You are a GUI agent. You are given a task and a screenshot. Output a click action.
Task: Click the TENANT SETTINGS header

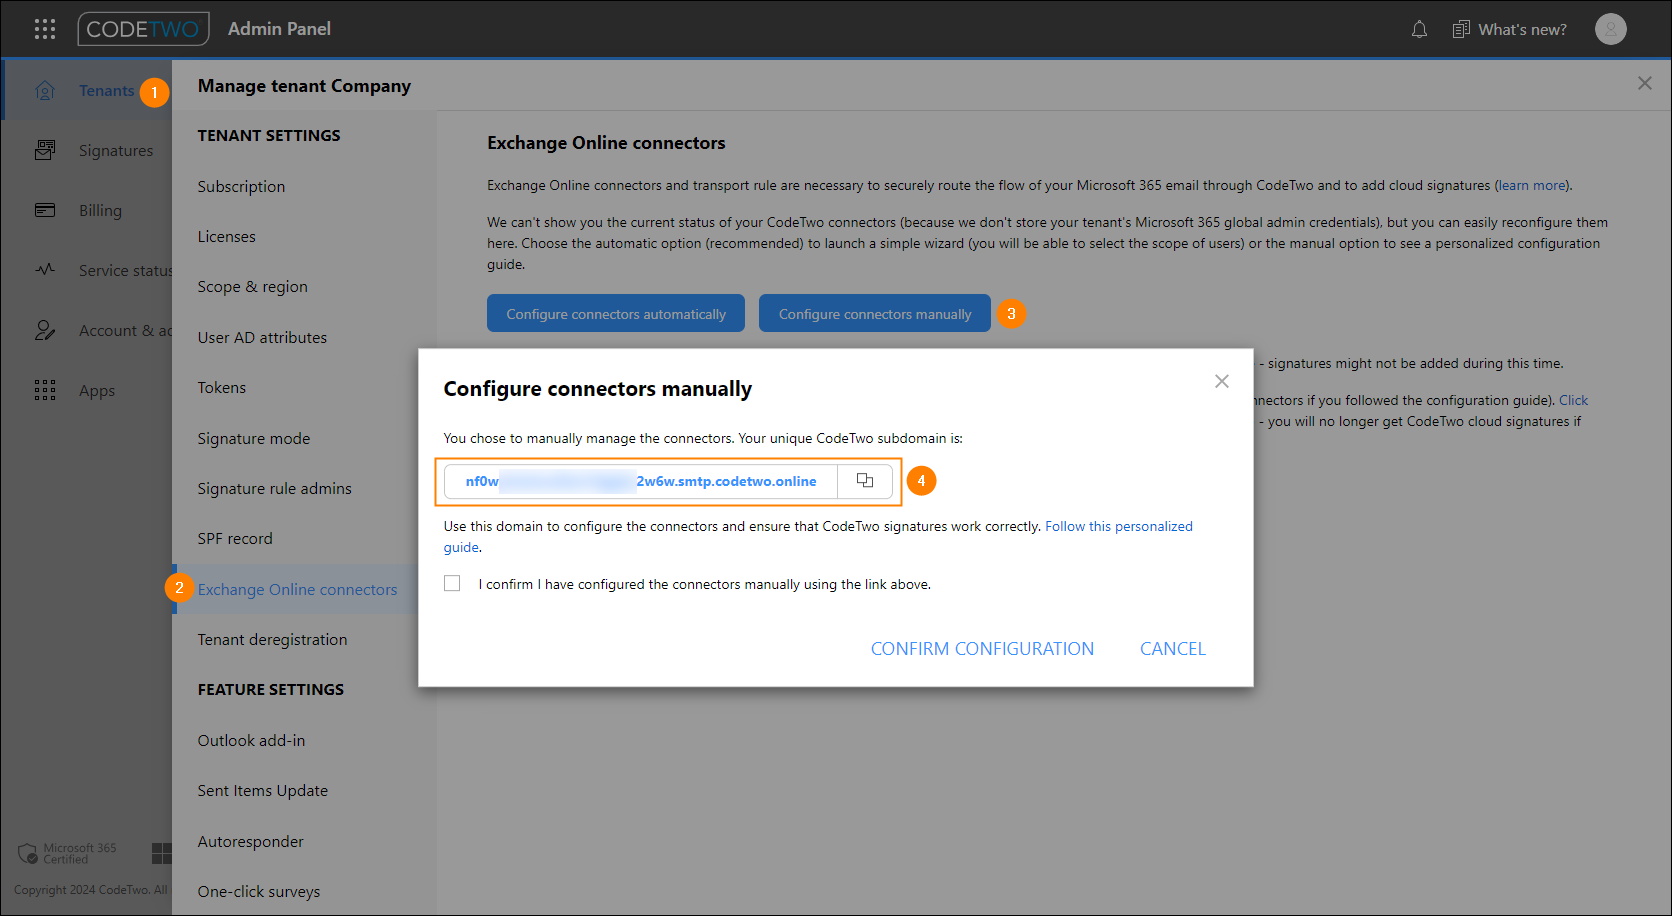269,135
